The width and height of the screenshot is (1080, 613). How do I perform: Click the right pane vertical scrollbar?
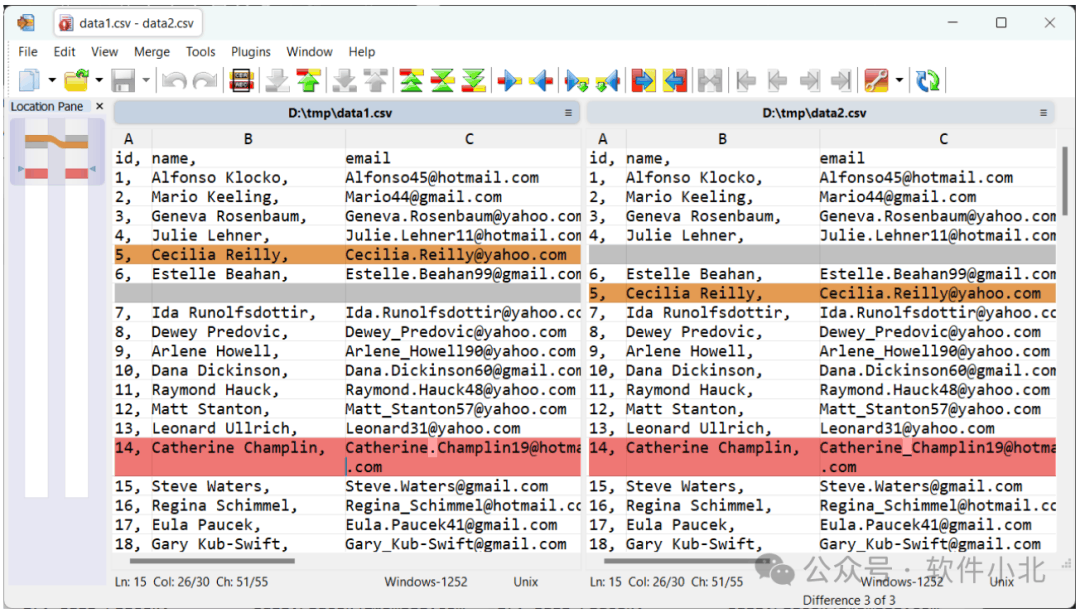pyautogui.click(x=1065, y=181)
